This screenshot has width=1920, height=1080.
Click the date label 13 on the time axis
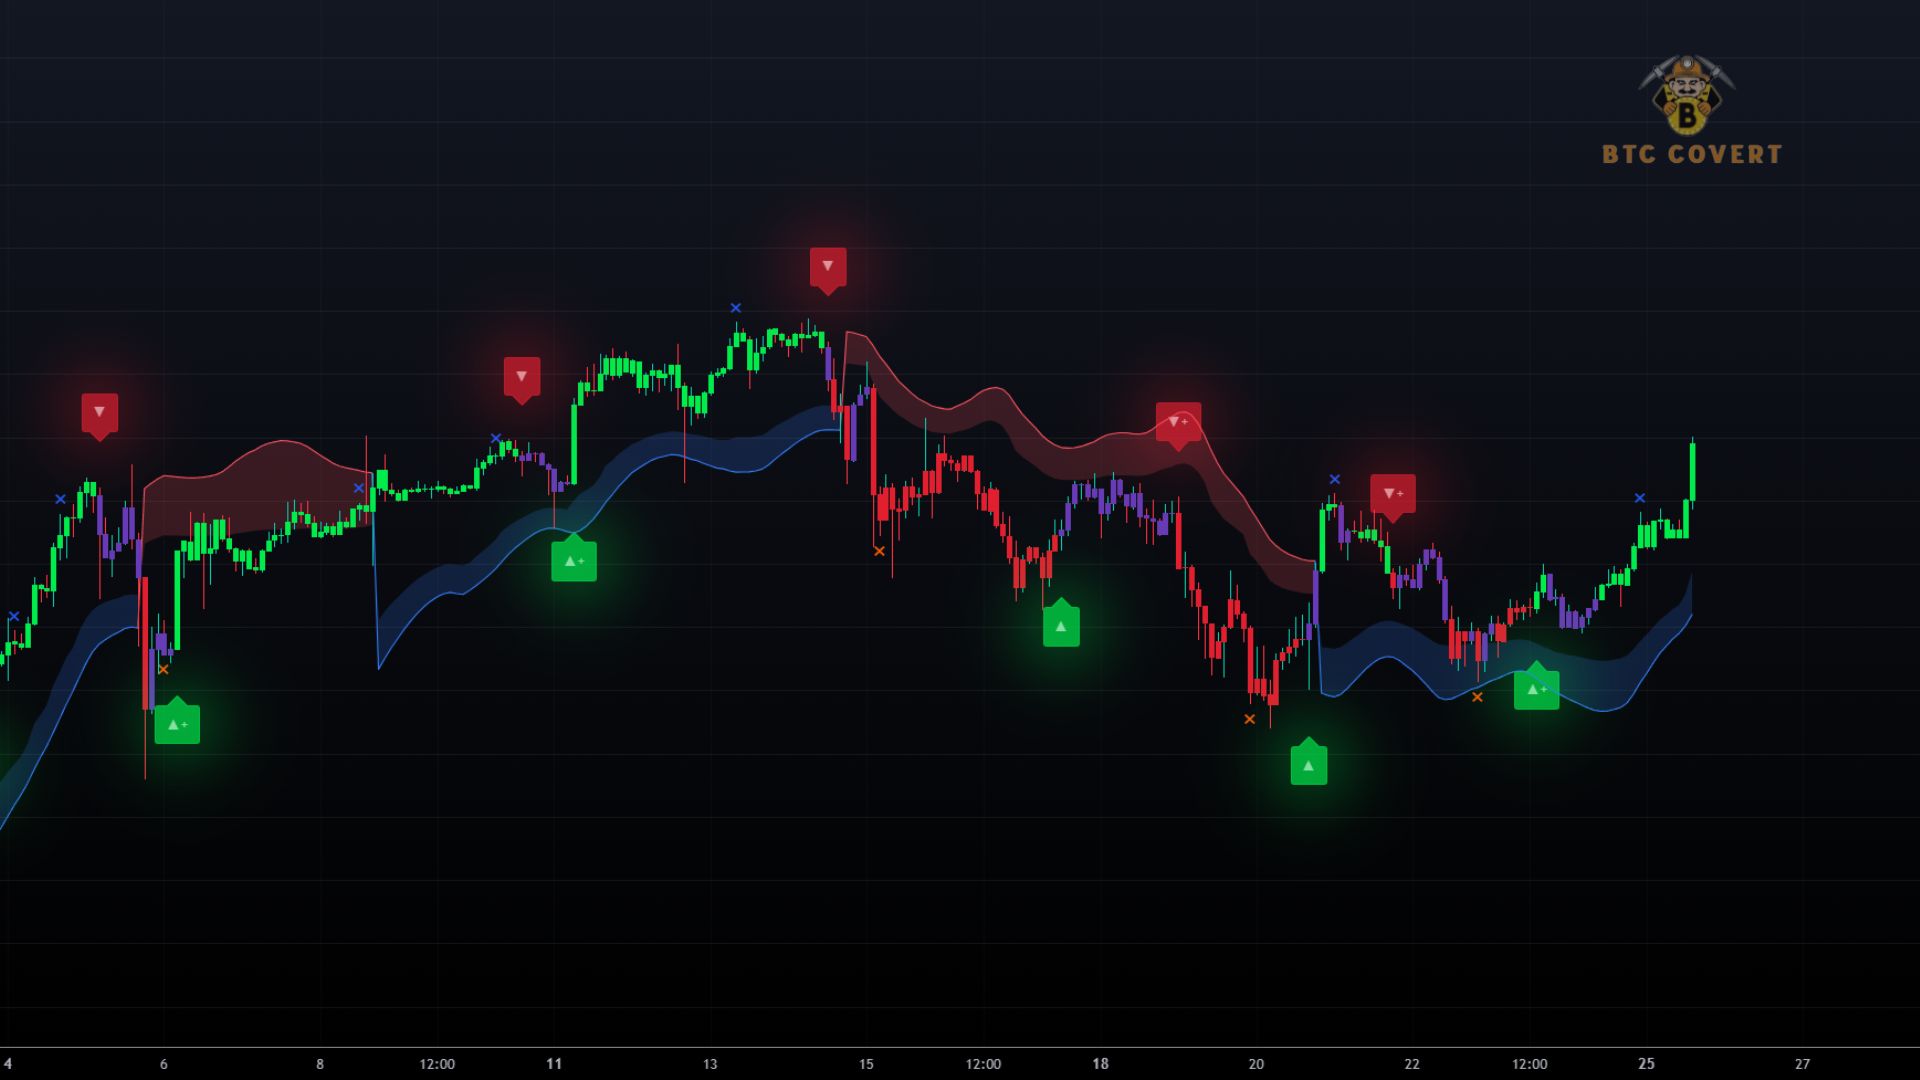(x=710, y=1064)
